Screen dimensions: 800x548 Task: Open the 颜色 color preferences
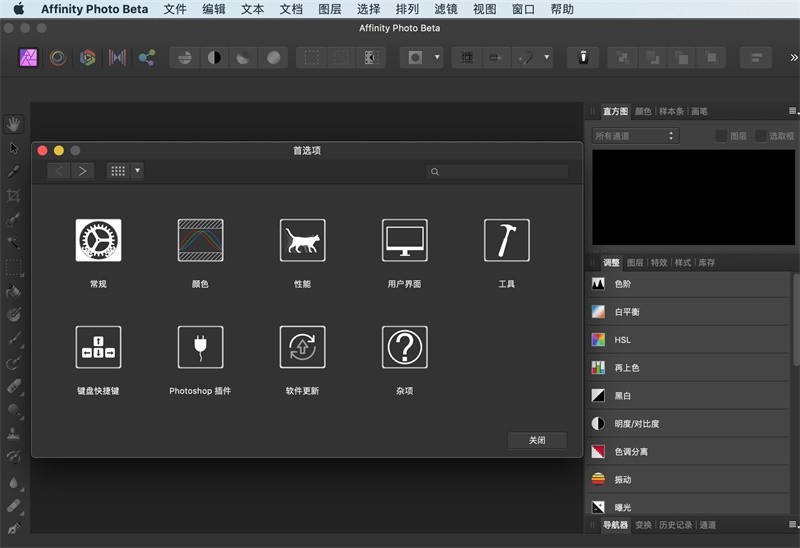pos(201,240)
